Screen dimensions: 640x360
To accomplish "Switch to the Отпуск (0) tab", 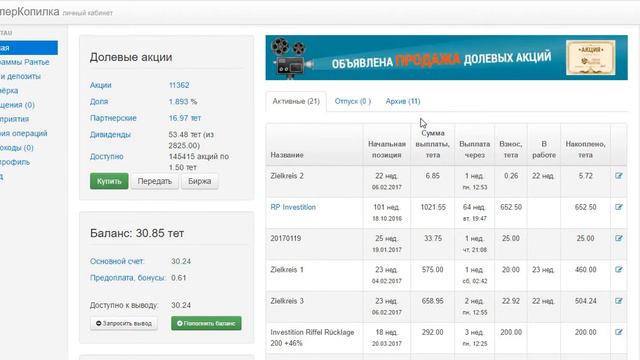I will pos(353,101).
